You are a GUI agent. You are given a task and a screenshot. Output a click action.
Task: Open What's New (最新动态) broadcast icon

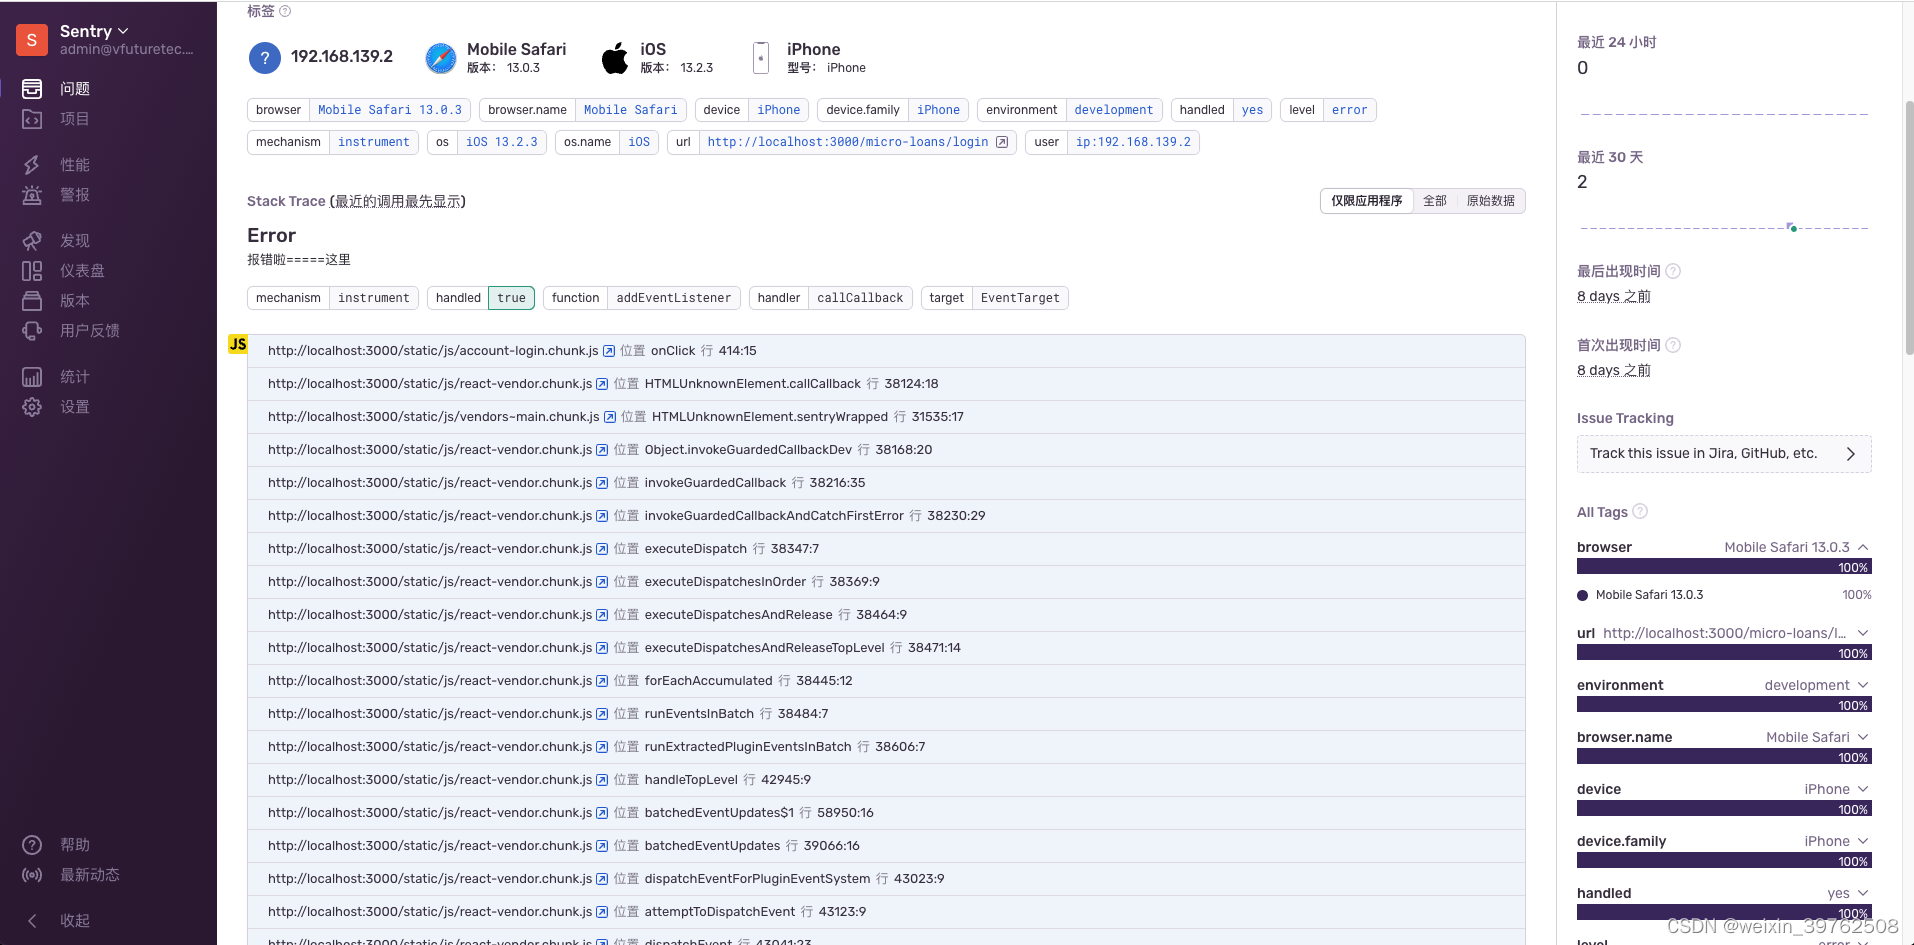click(x=32, y=875)
